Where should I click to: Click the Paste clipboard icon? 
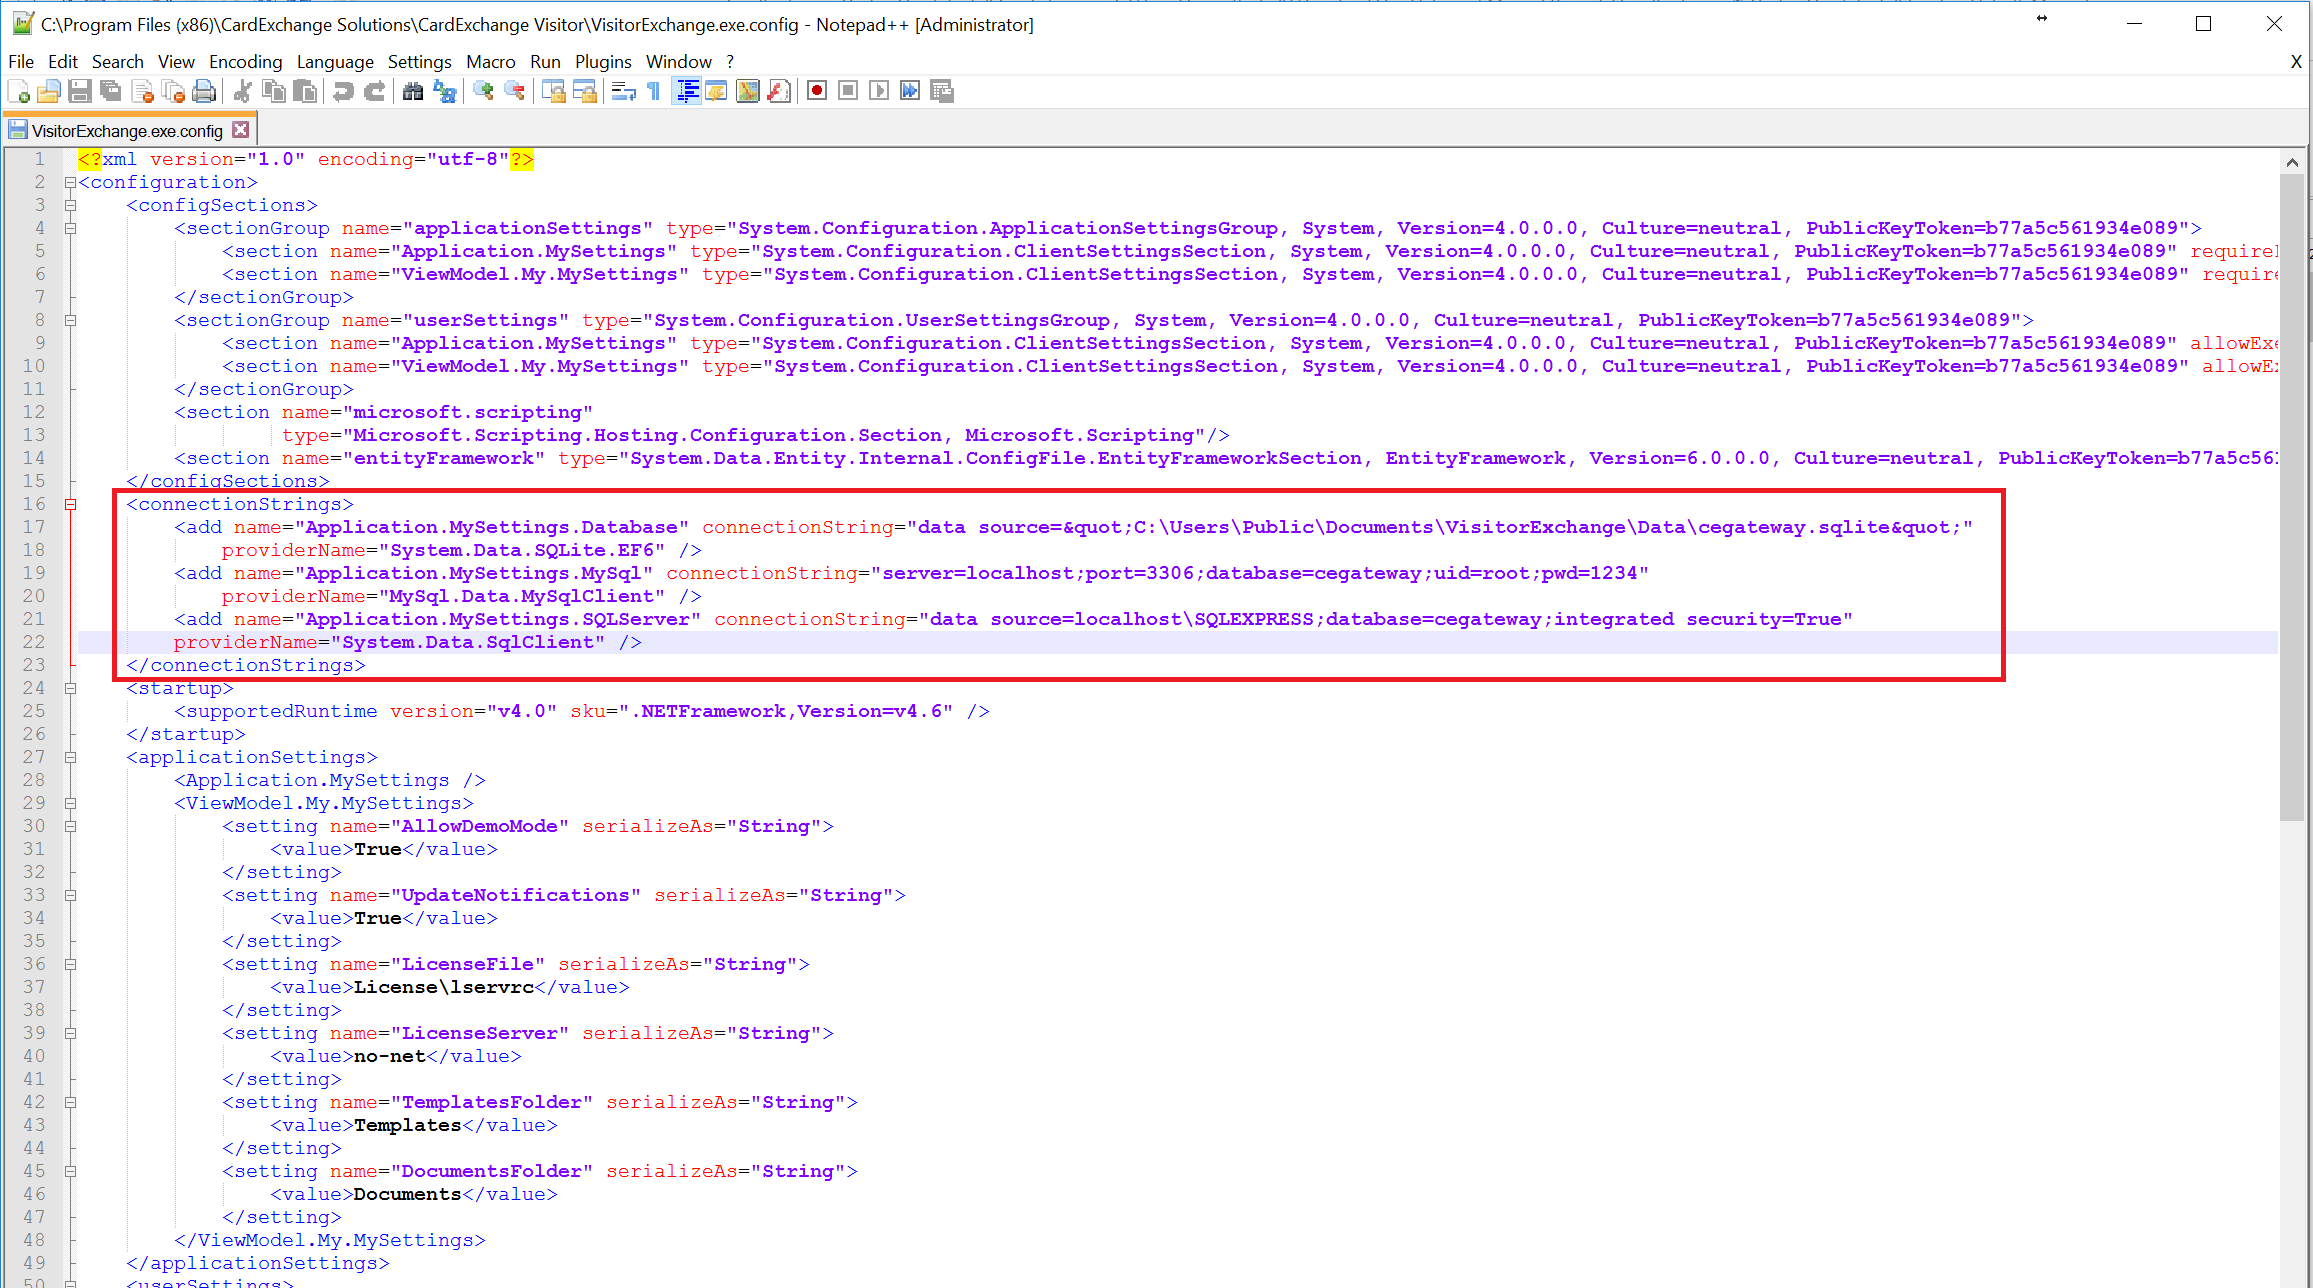click(305, 92)
